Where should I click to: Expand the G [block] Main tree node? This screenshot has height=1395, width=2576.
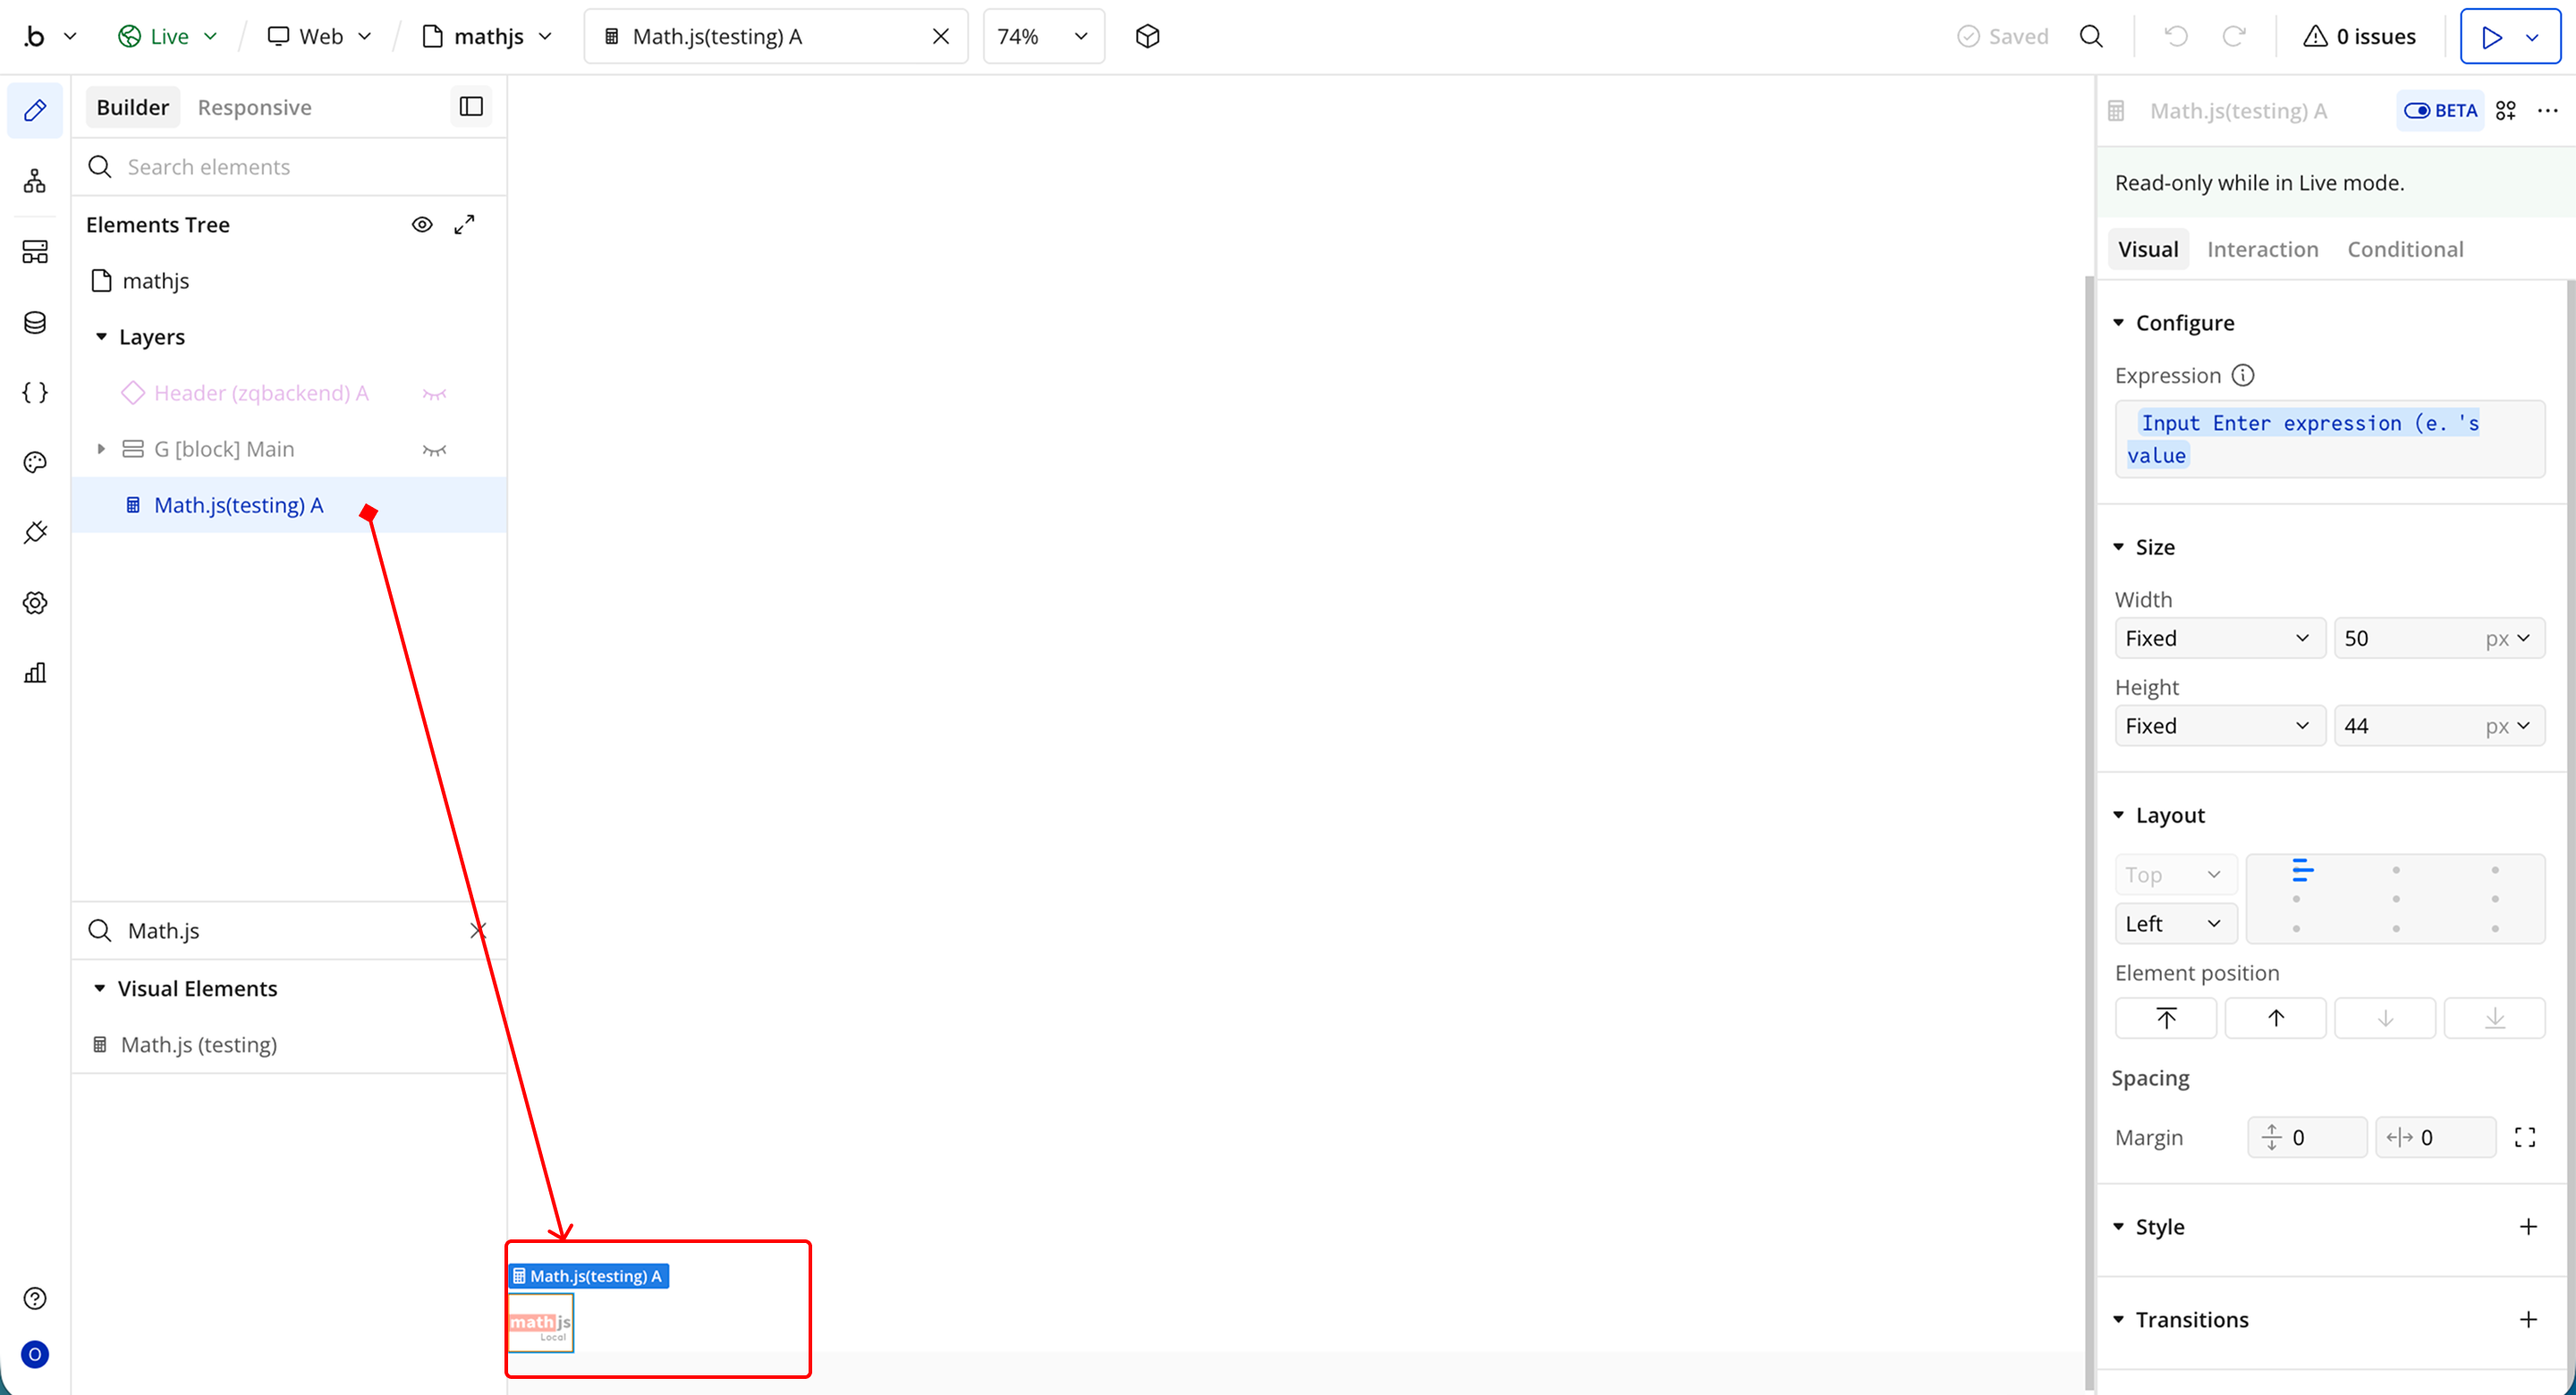pyautogui.click(x=101, y=449)
